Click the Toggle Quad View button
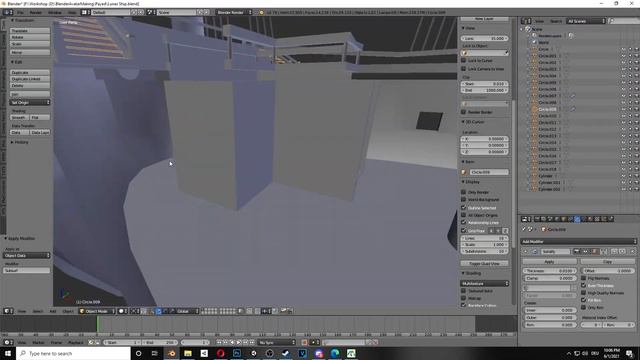This screenshot has height=360, width=640. click(484, 264)
